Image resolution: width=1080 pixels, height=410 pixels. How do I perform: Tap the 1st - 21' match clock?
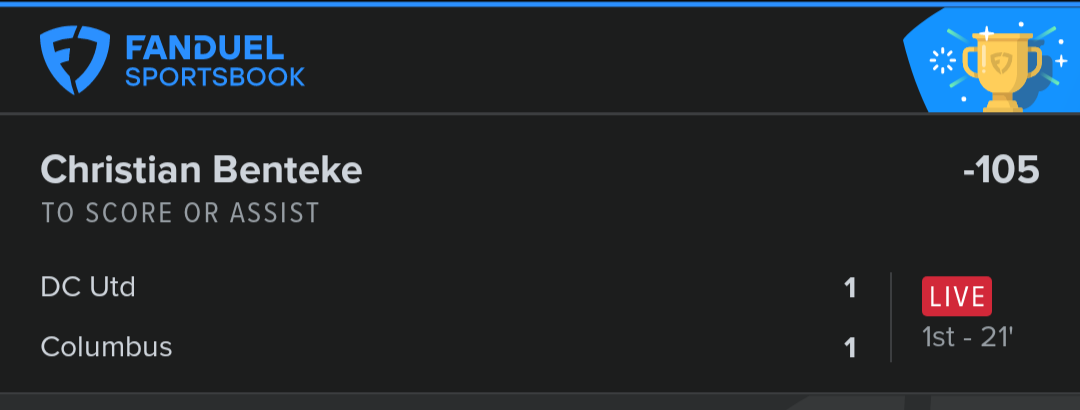point(967,338)
